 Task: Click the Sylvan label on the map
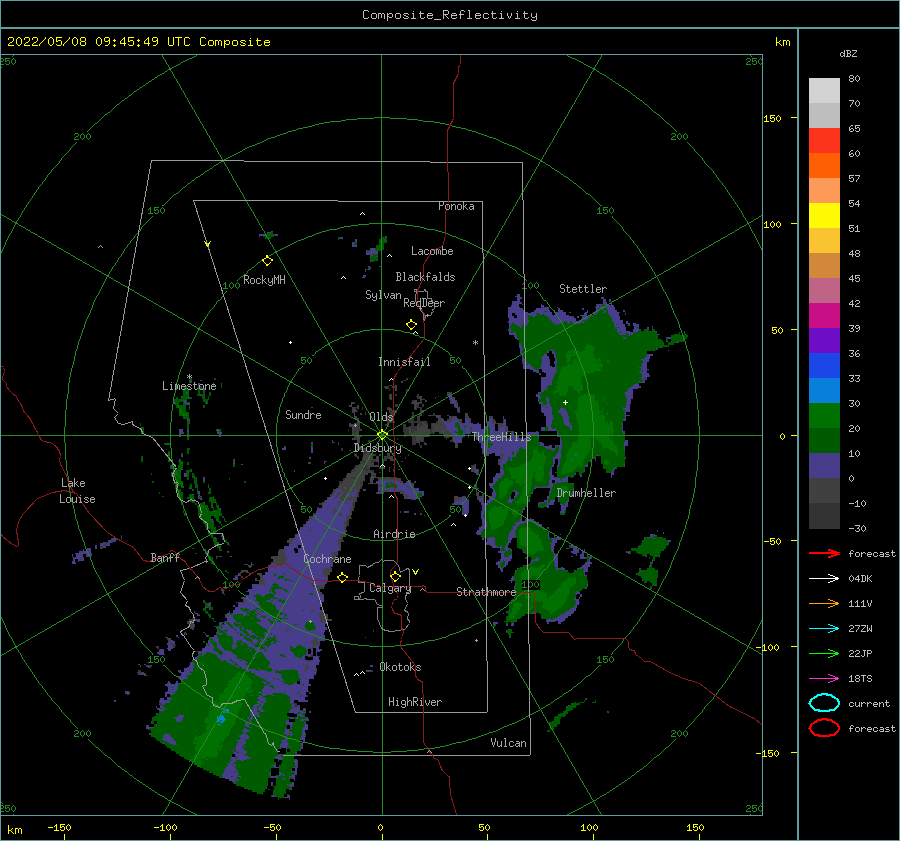click(x=383, y=295)
